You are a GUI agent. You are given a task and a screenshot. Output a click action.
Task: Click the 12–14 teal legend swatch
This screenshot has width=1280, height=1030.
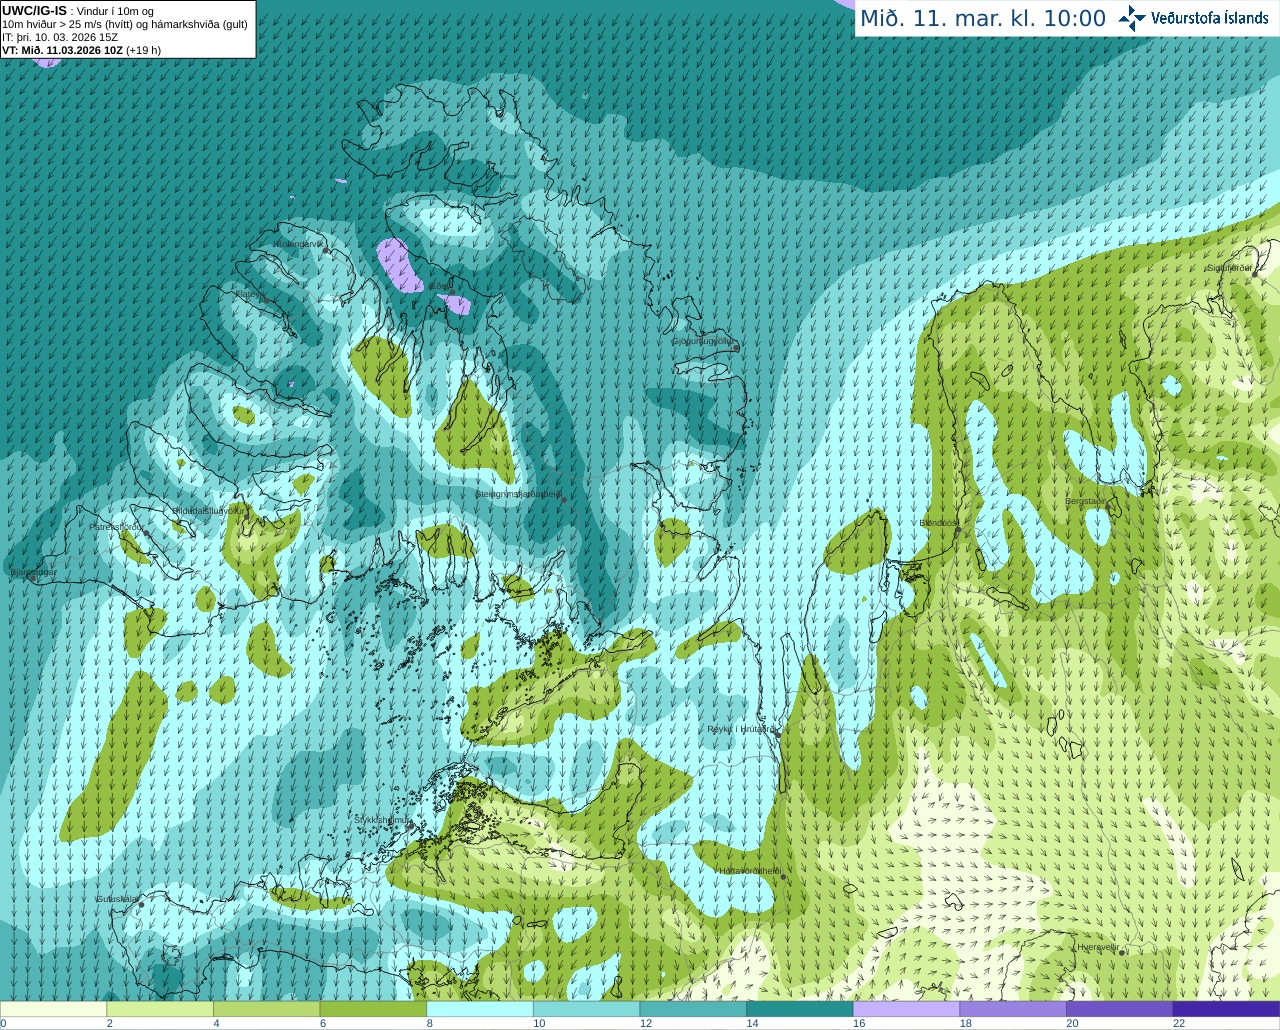coord(693,1009)
